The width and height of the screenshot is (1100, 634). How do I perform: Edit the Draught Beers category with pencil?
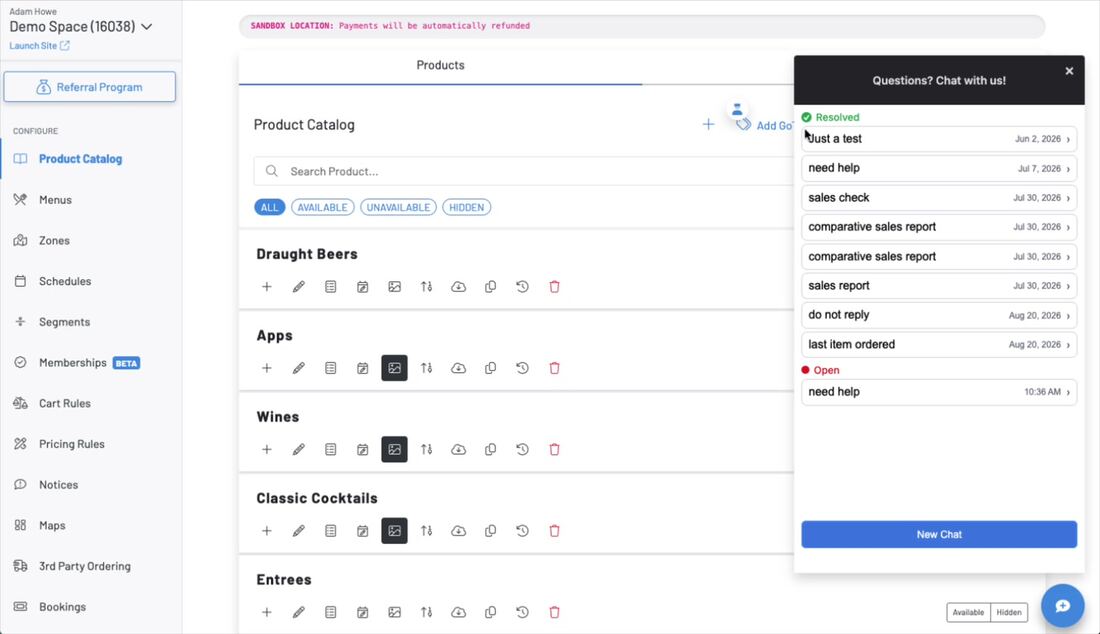299,286
